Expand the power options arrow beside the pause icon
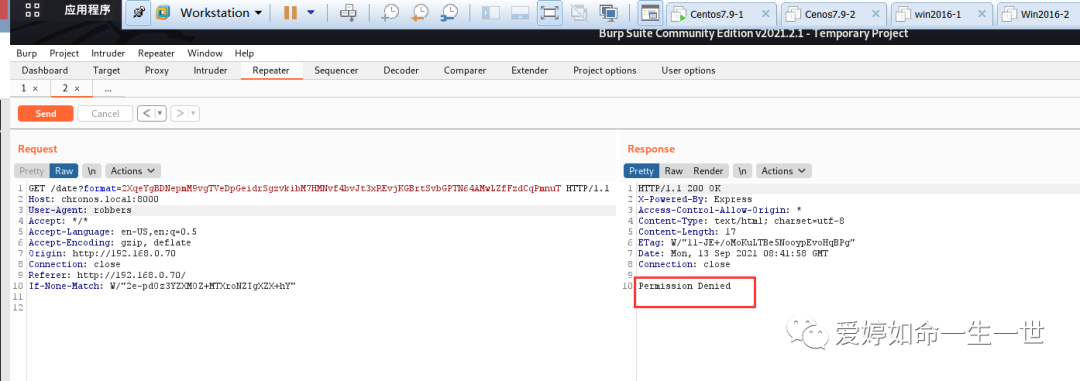The width and height of the screenshot is (1080, 381). 311,13
